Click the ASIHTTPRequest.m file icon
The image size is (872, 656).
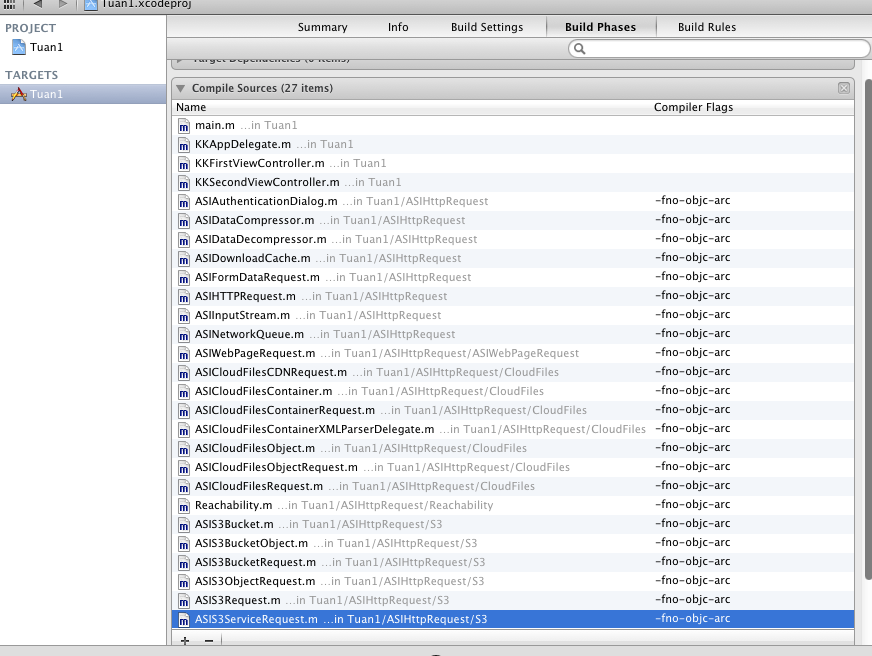184,296
